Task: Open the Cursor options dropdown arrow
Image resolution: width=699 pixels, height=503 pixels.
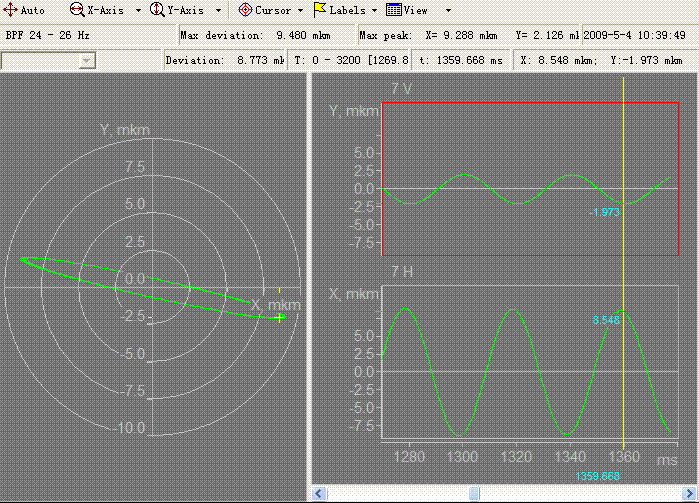Action: click(300, 10)
